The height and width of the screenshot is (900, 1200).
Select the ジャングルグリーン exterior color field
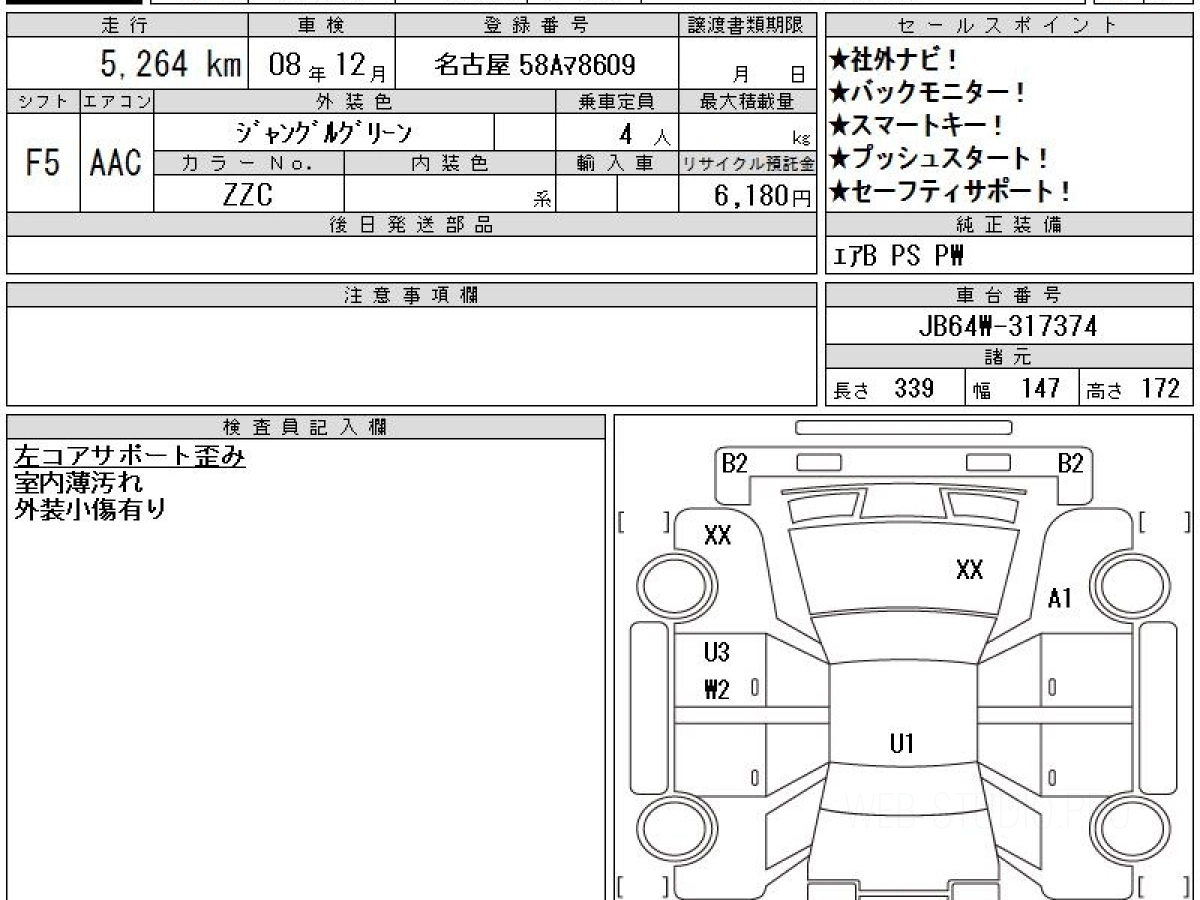[x=323, y=132]
